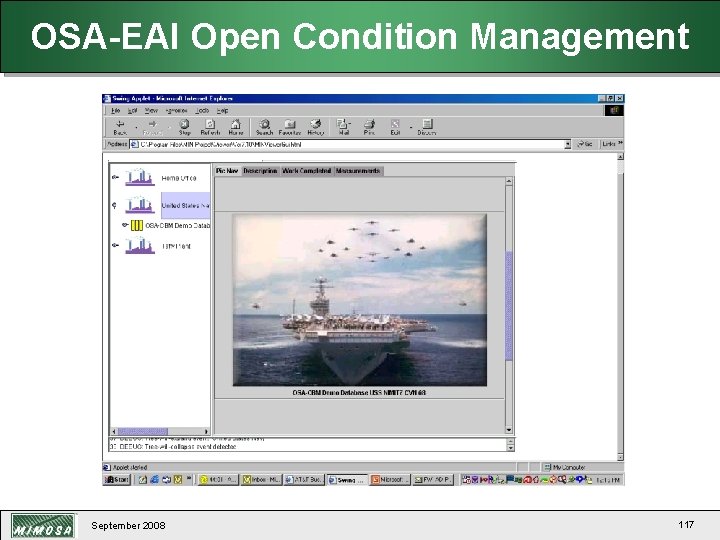The height and width of the screenshot is (540, 720).
Task: Select the OSA-CBM Demo Database tree item
Action: [x=177, y=225]
